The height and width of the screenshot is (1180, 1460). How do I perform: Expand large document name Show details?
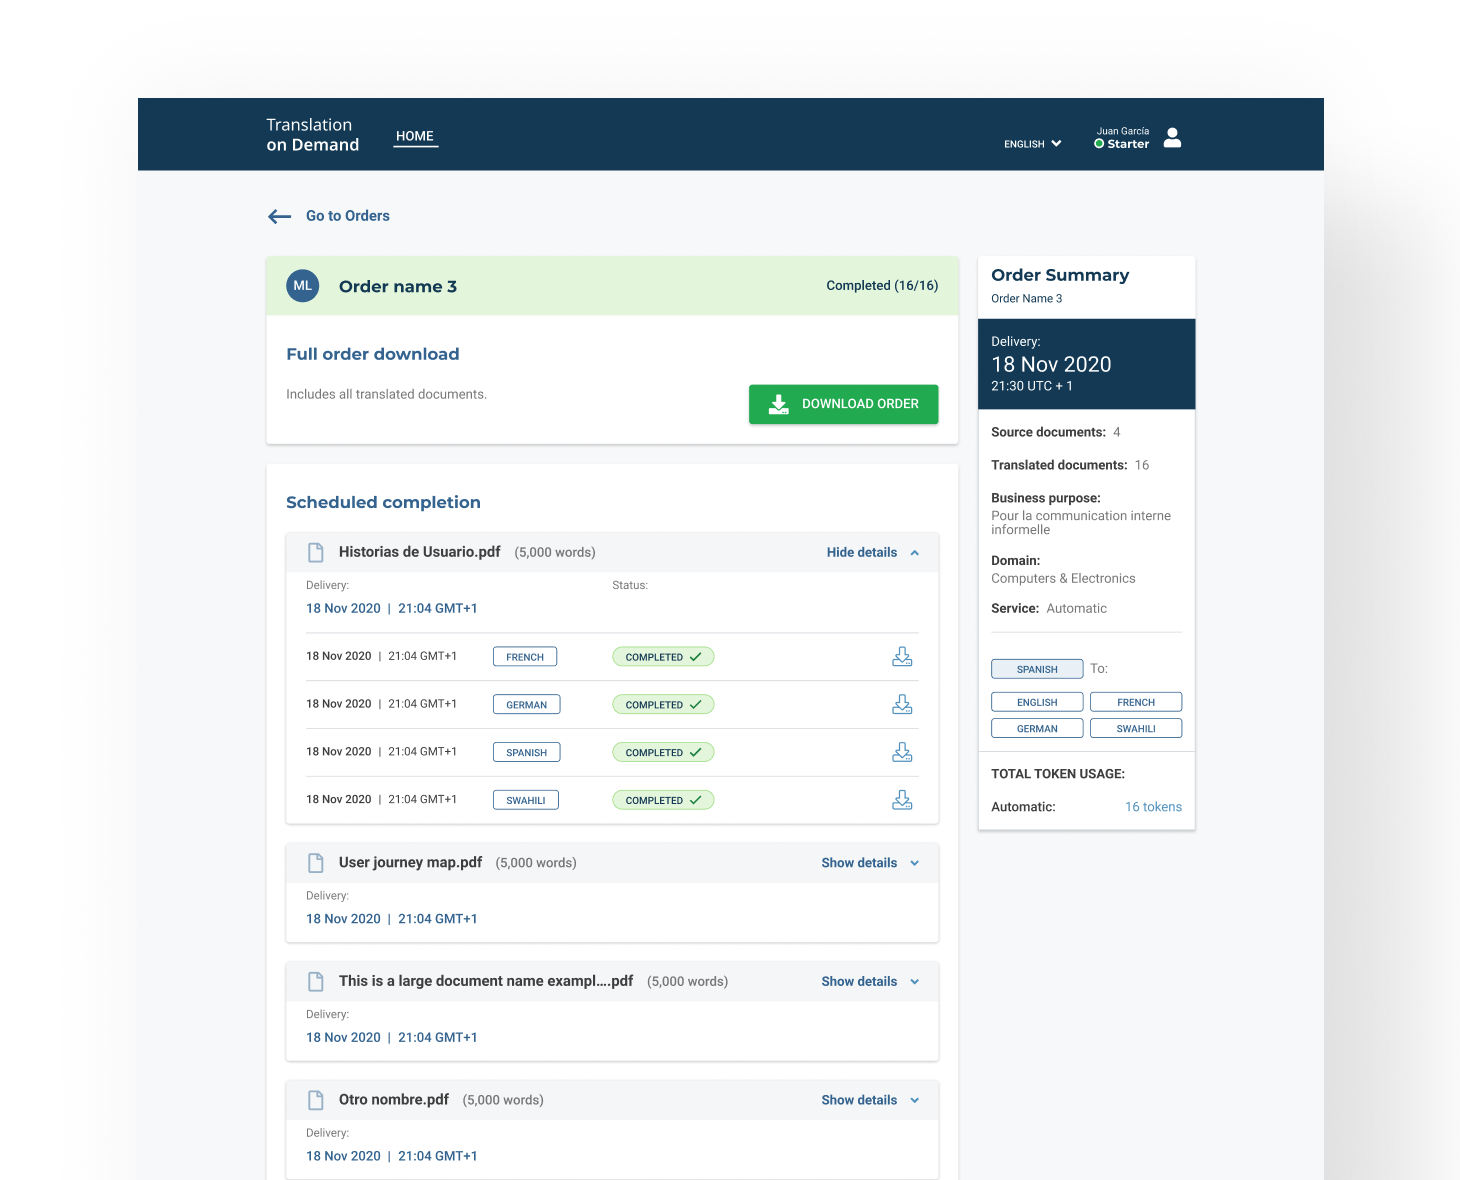(870, 982)
